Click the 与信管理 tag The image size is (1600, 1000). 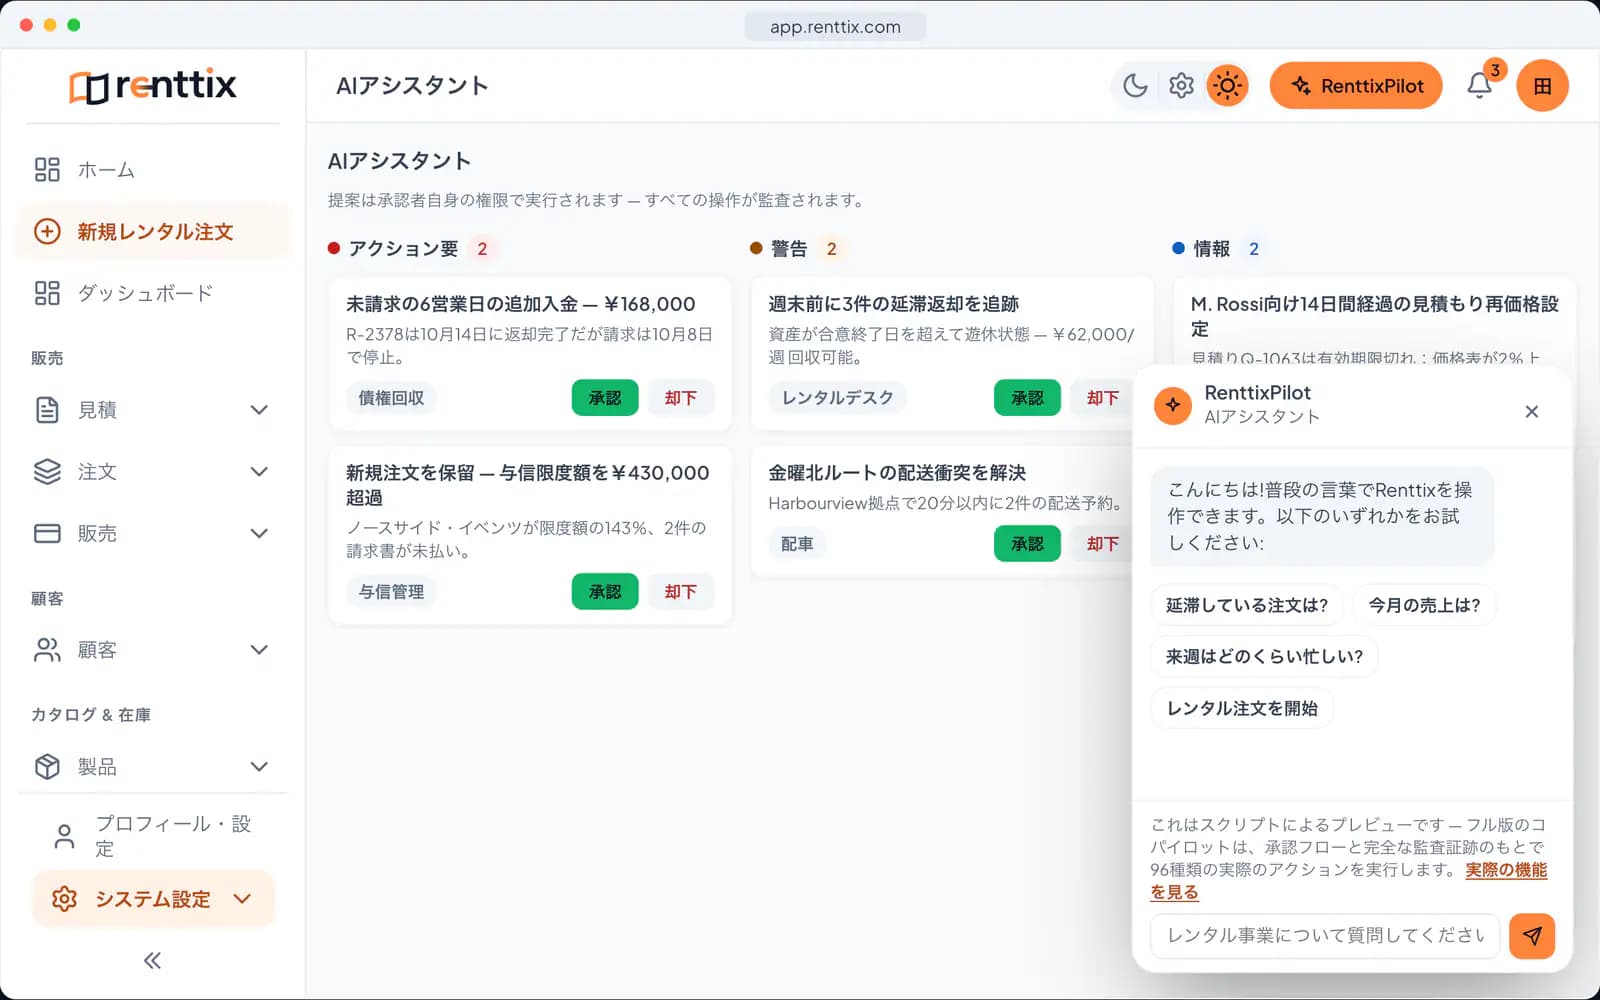click(392, 592)
